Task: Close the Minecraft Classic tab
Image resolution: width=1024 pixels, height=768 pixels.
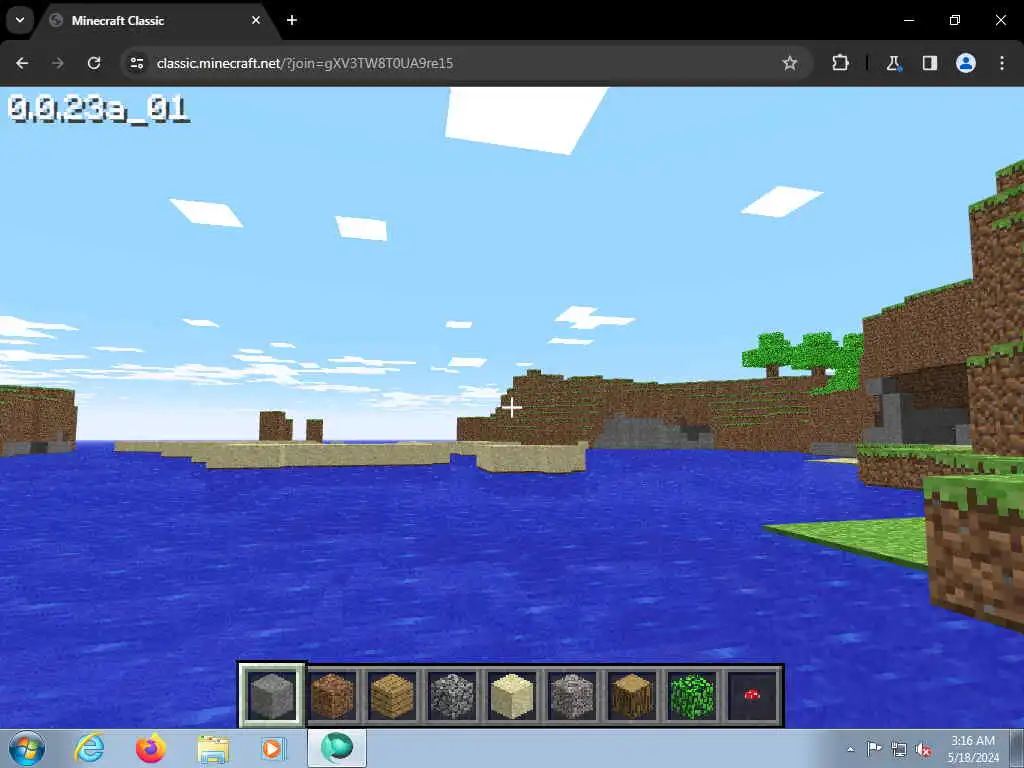Action: tap(256, 20)
